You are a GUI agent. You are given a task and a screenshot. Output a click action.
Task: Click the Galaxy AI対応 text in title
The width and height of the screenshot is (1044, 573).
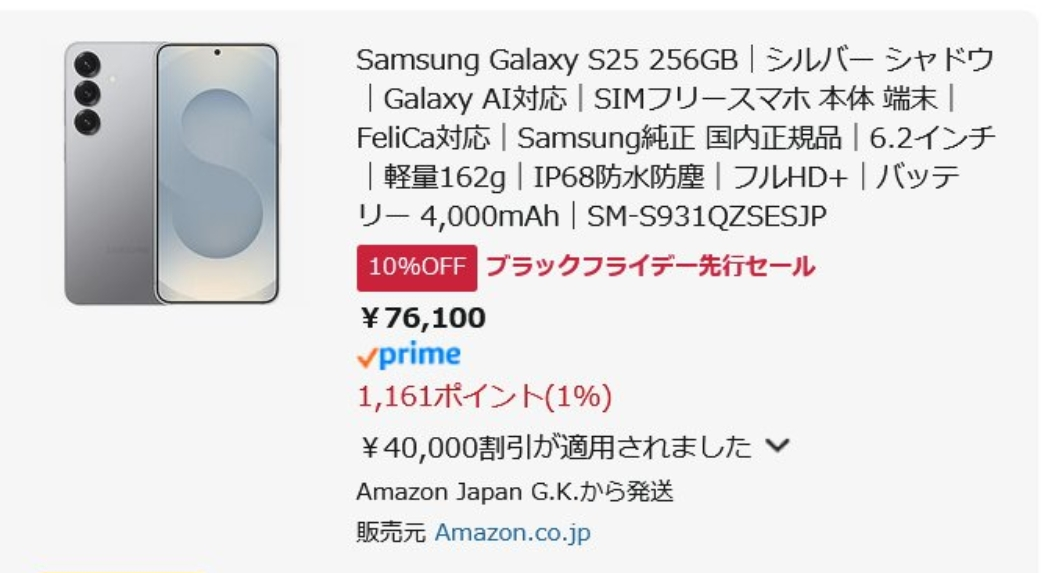475,99
